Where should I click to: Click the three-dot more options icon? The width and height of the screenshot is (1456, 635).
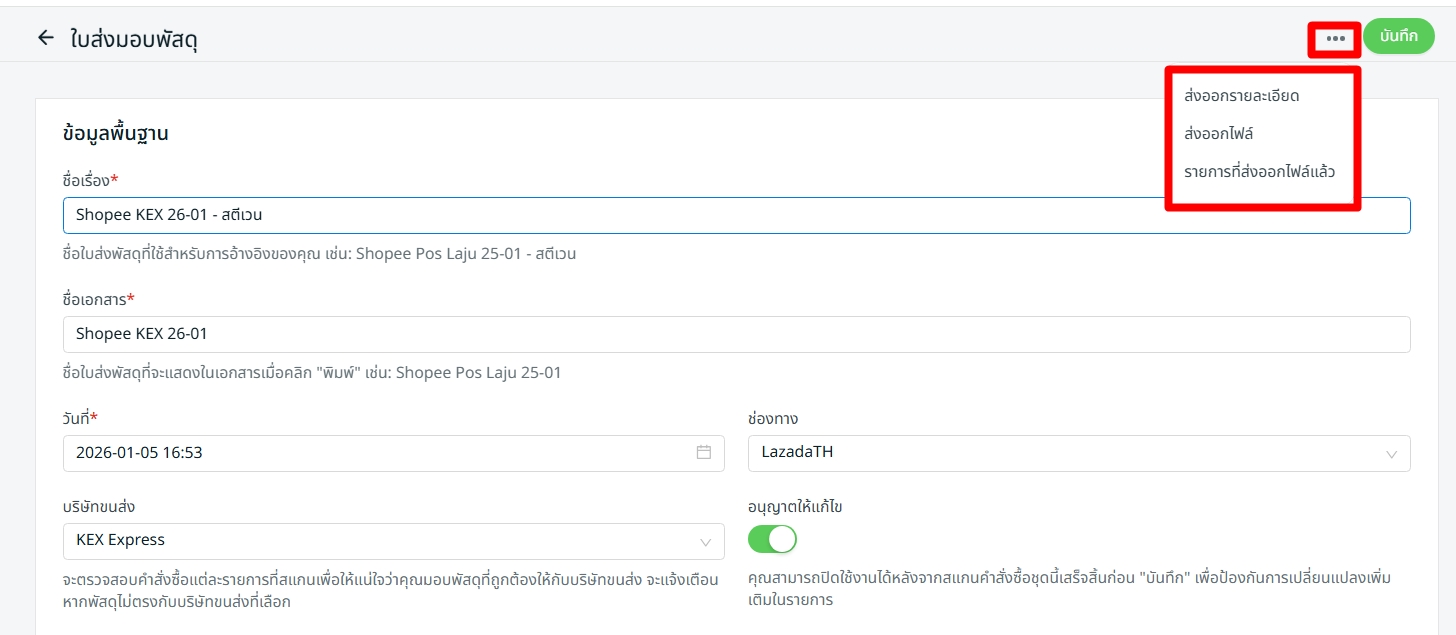pyautogui.click(x=1335, y=39)
